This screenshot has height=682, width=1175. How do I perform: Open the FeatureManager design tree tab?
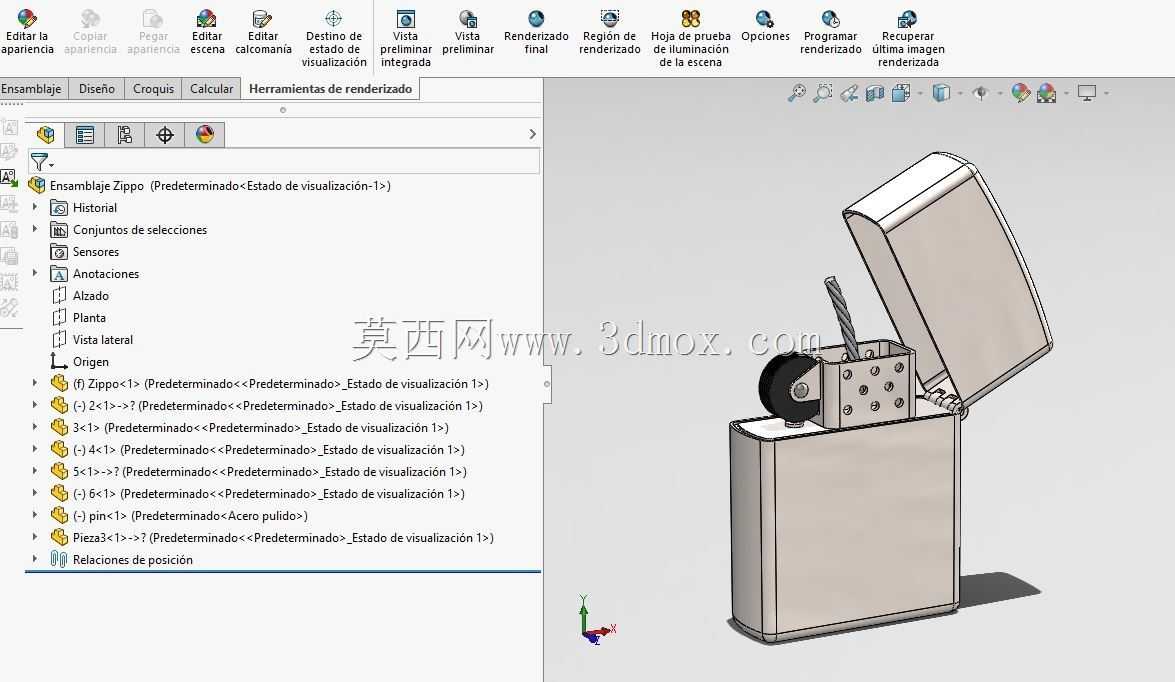tap(45, 134)
